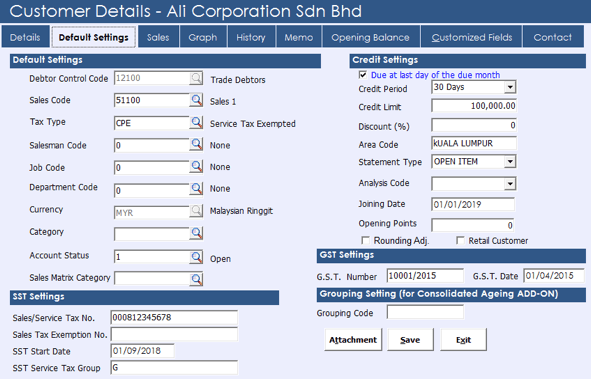Viewport: 591px width, 379px height.
Task: Click the Tax Type field CPE
Action: pos(152,123)
